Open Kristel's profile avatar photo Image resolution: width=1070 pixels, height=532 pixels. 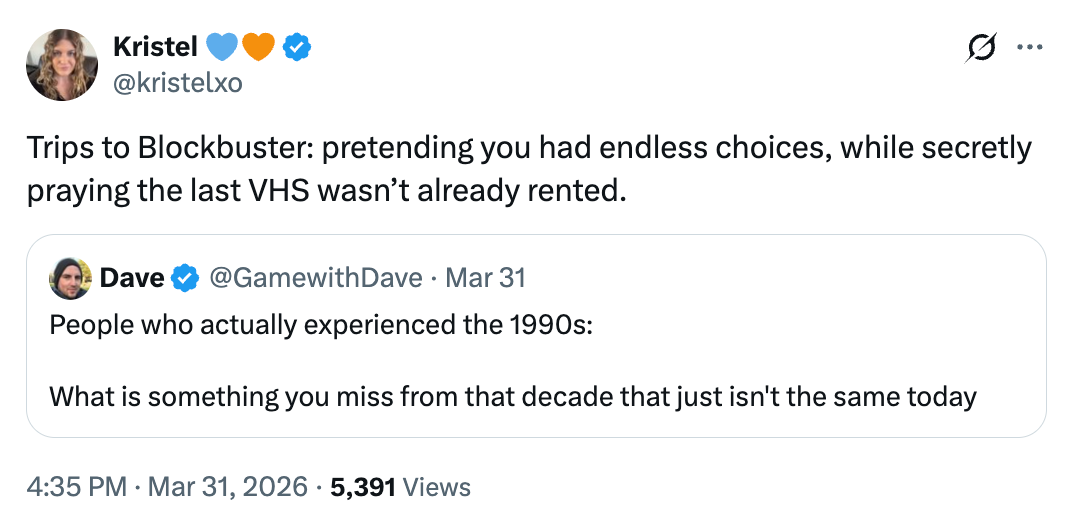tap(62, 65)
